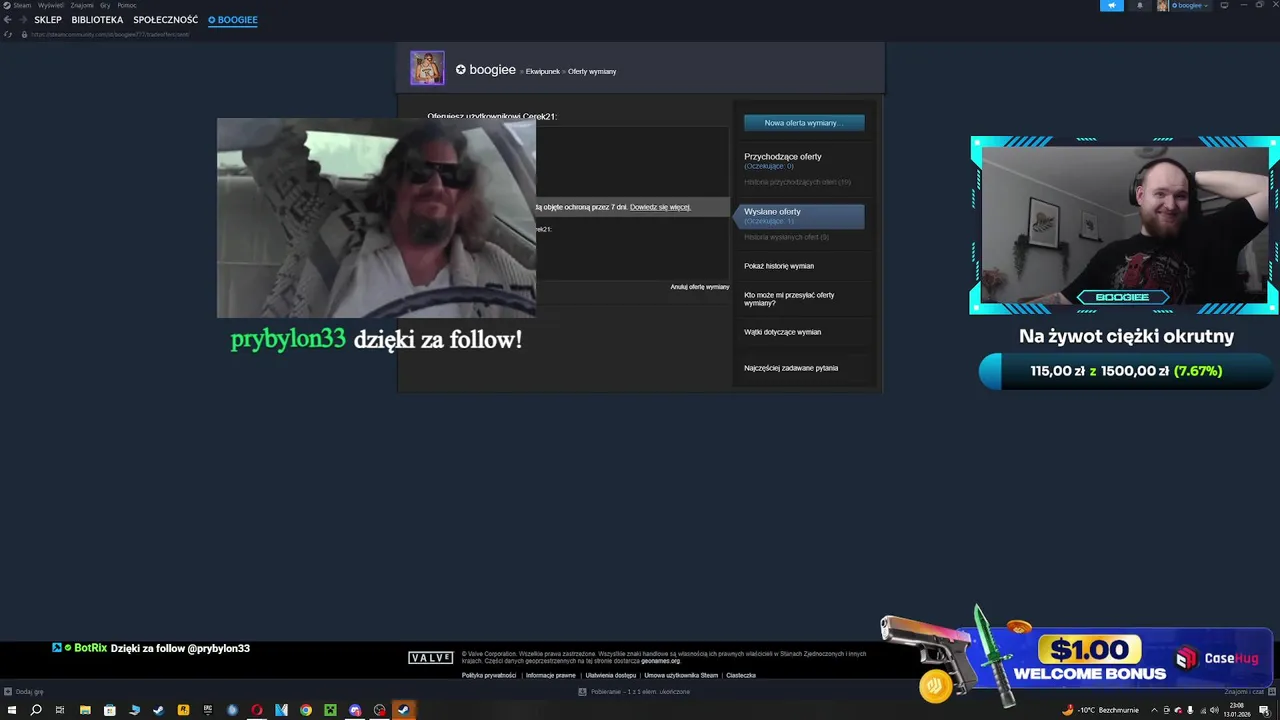Open Pokaż historię wymian
This screenshot has width=1280, height=720.
click(x=779, y=266)
